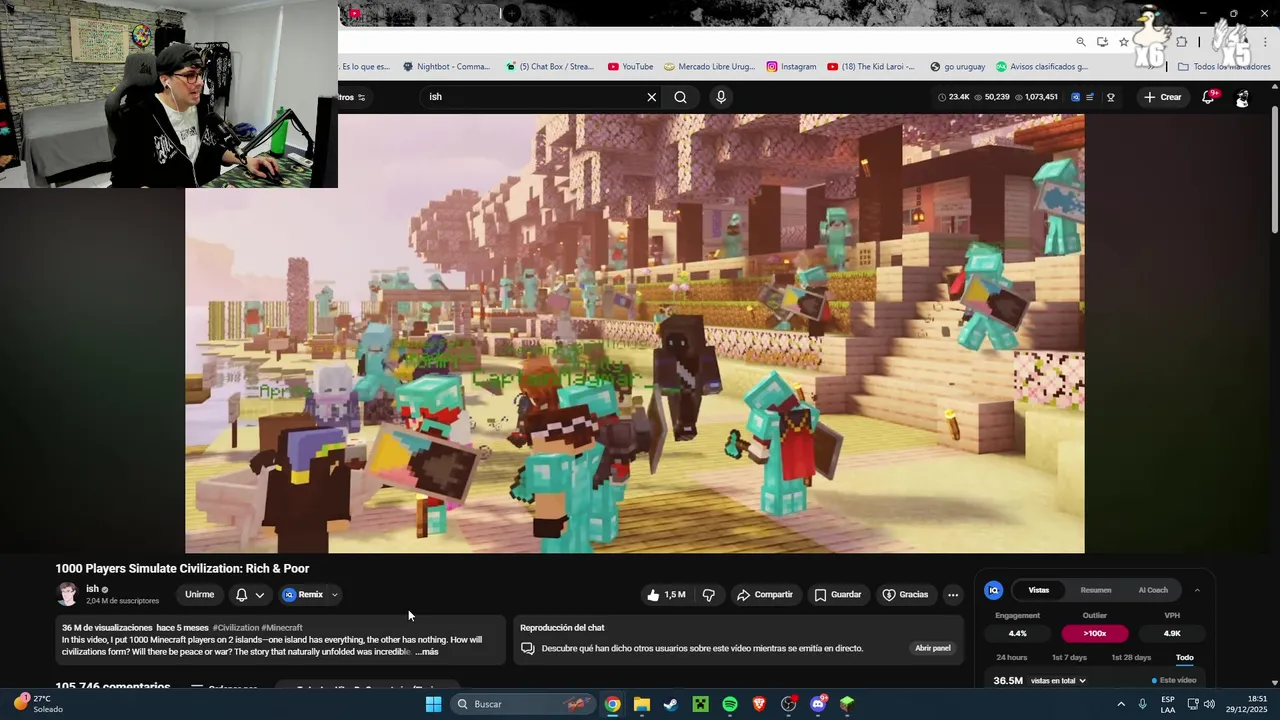Open the Avisos clasificados bookmark
The width and height of the screenshot is (1280, 720).
tap(1042, 67)
